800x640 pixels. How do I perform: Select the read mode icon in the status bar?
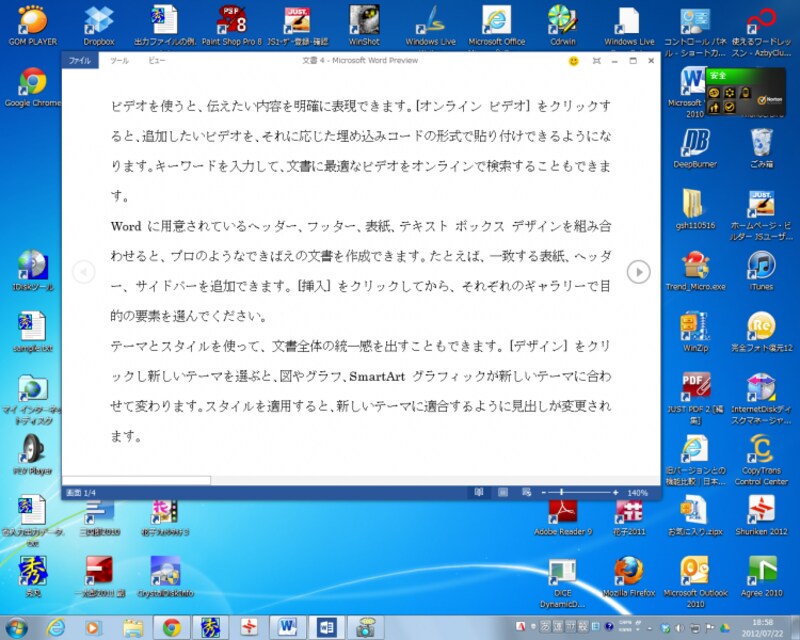pos(481,491)
